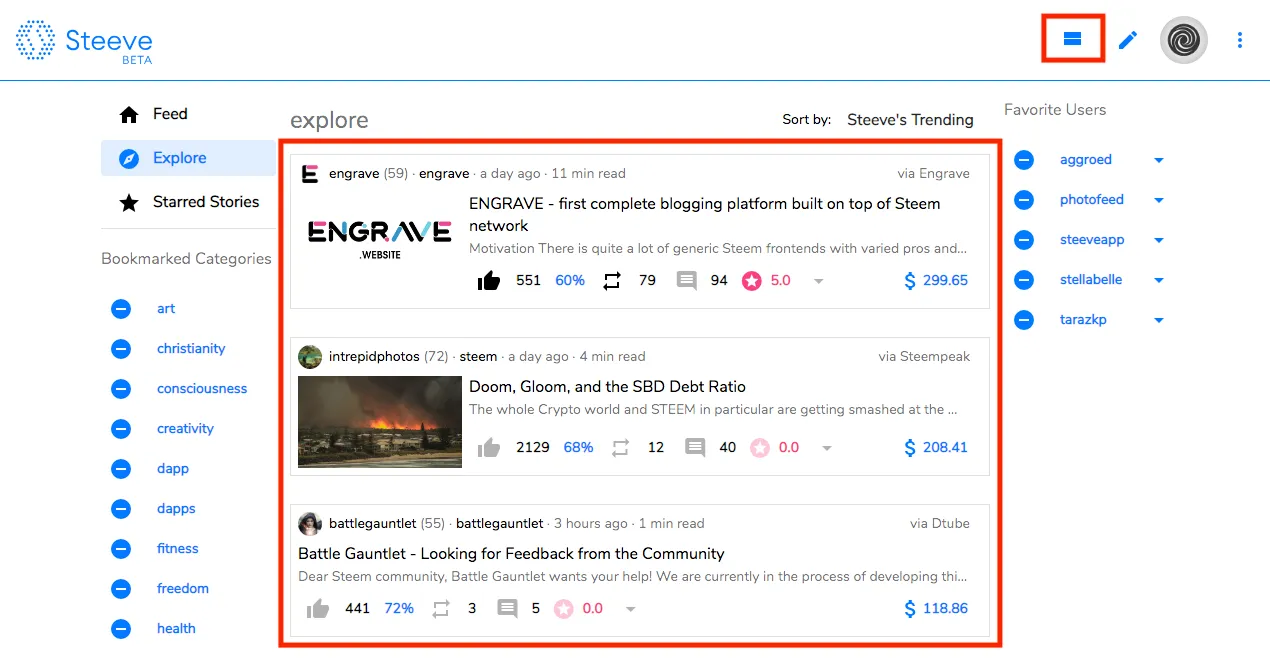Image resolution: width=1270 pixels, height=658 pixels.
Task: Click the Steeve logo in header
Action: pyautogui.click(x=84, y=41)
